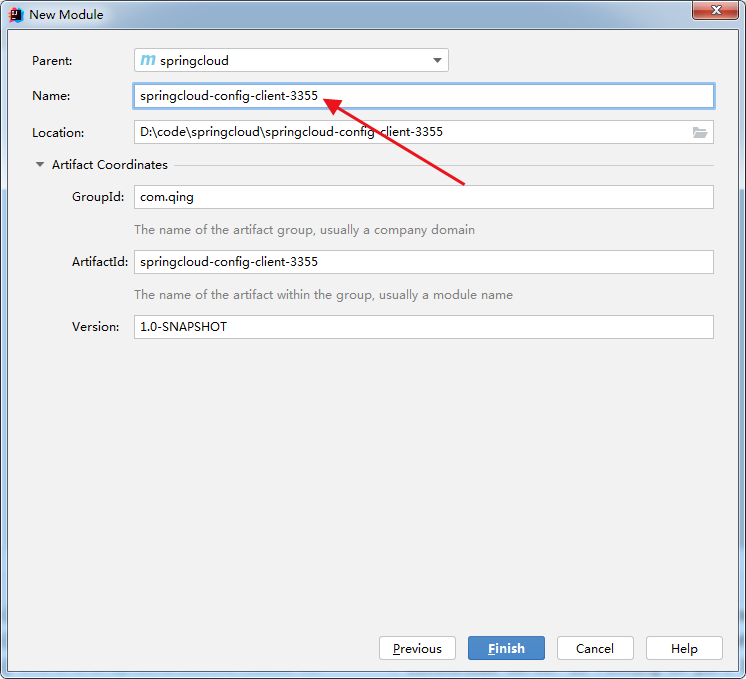This screenshot has height=679, width=746.
Task: Click the GroupId hint about company domain
Action: (304, 230)
